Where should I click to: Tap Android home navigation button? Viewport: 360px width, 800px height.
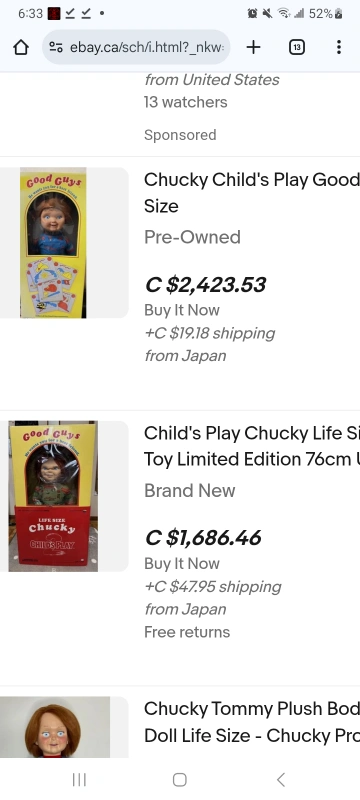click(179, 779)
